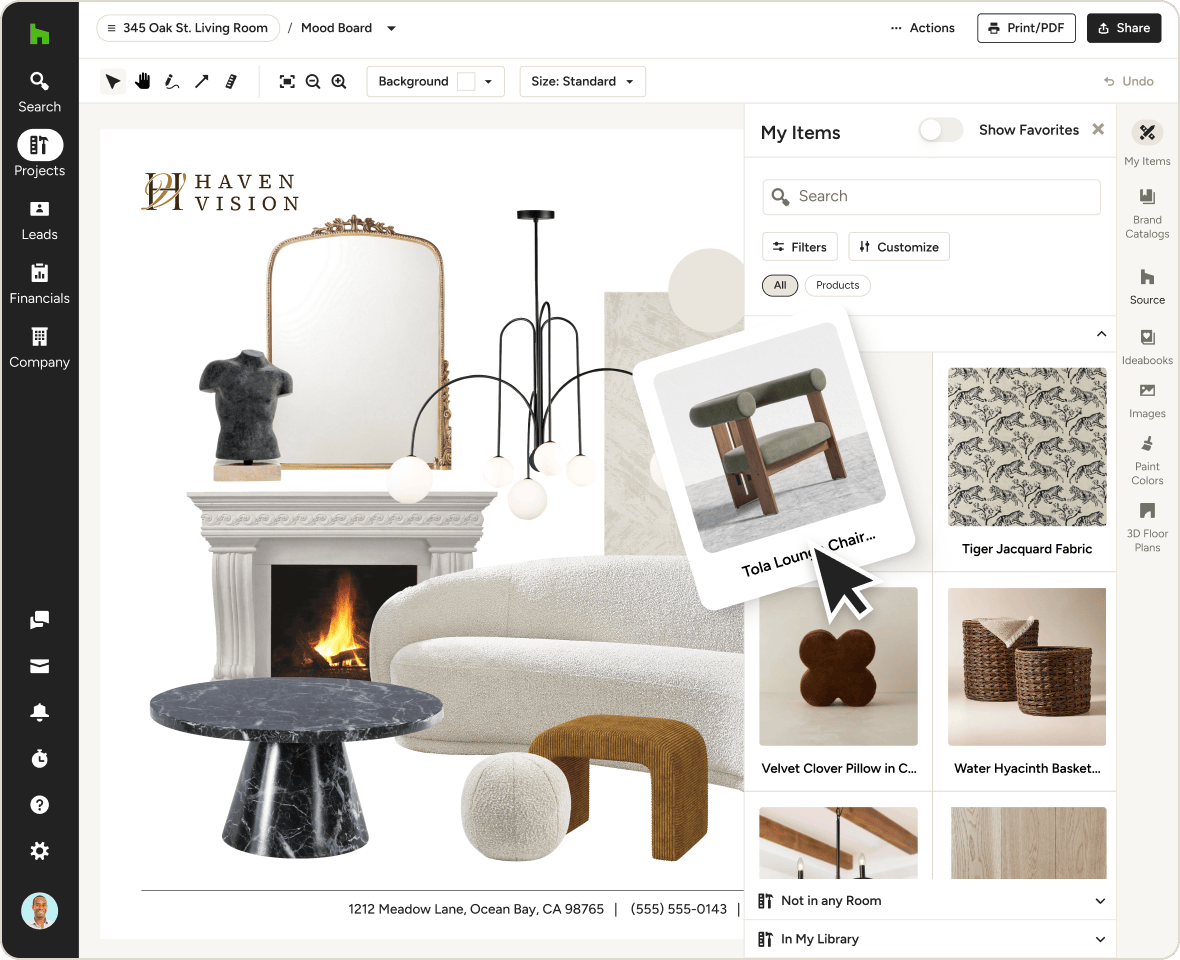The width and height of the screenshot is (1180, 960).
Task: Open the settings gear icon
Action: (39, 851)
